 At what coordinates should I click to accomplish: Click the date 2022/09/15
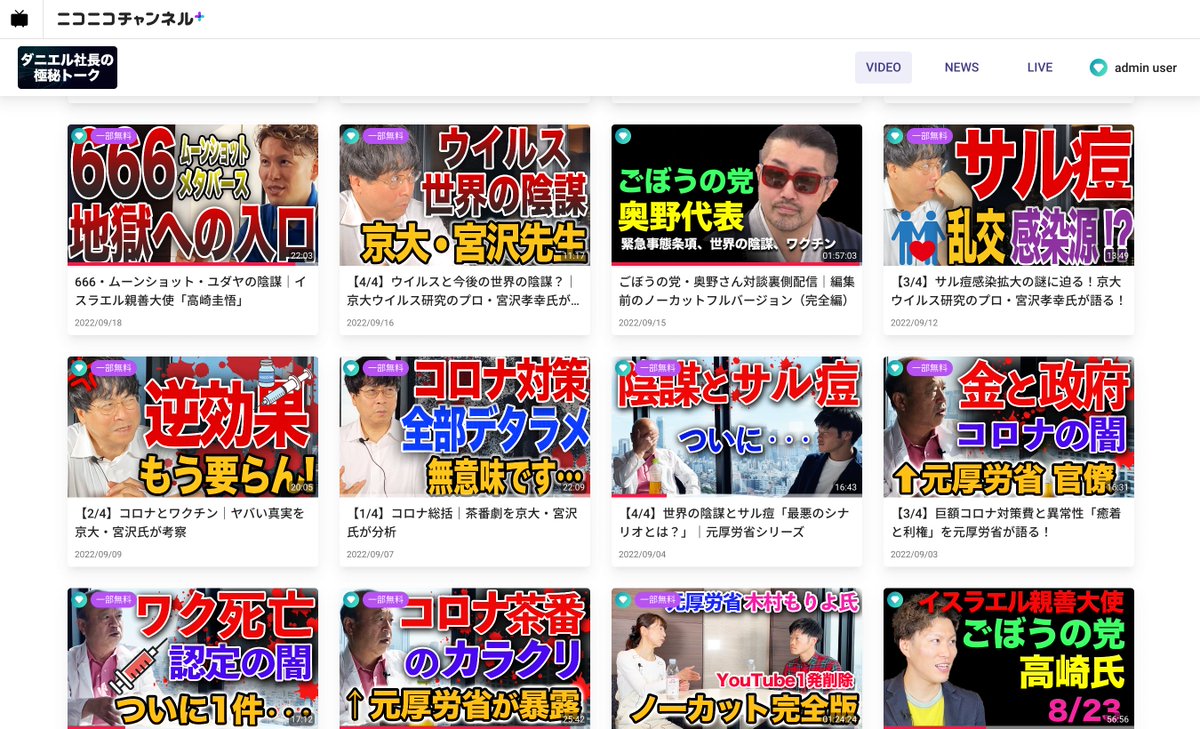click(x=642, y=322)
